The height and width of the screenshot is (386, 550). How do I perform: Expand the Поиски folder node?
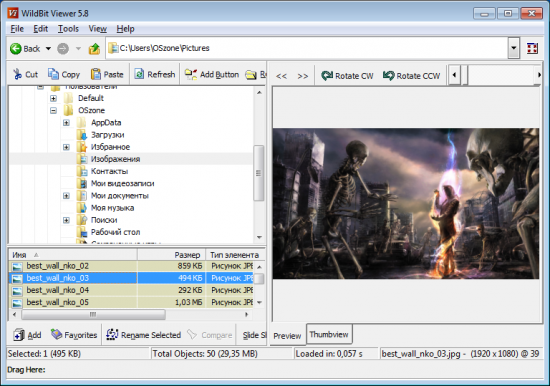[x=66, y=220]
